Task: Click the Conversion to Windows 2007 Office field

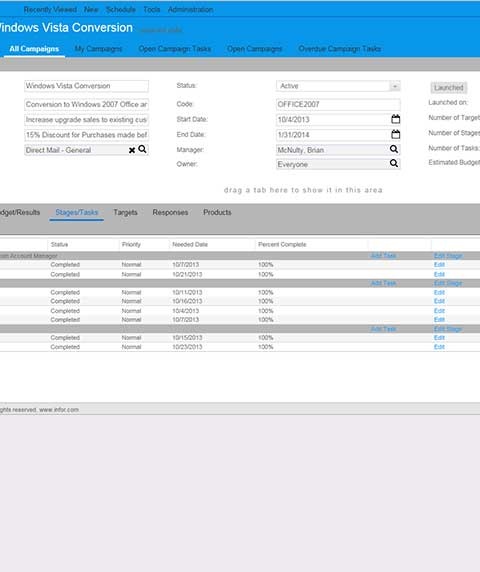Action: (86, 104)
